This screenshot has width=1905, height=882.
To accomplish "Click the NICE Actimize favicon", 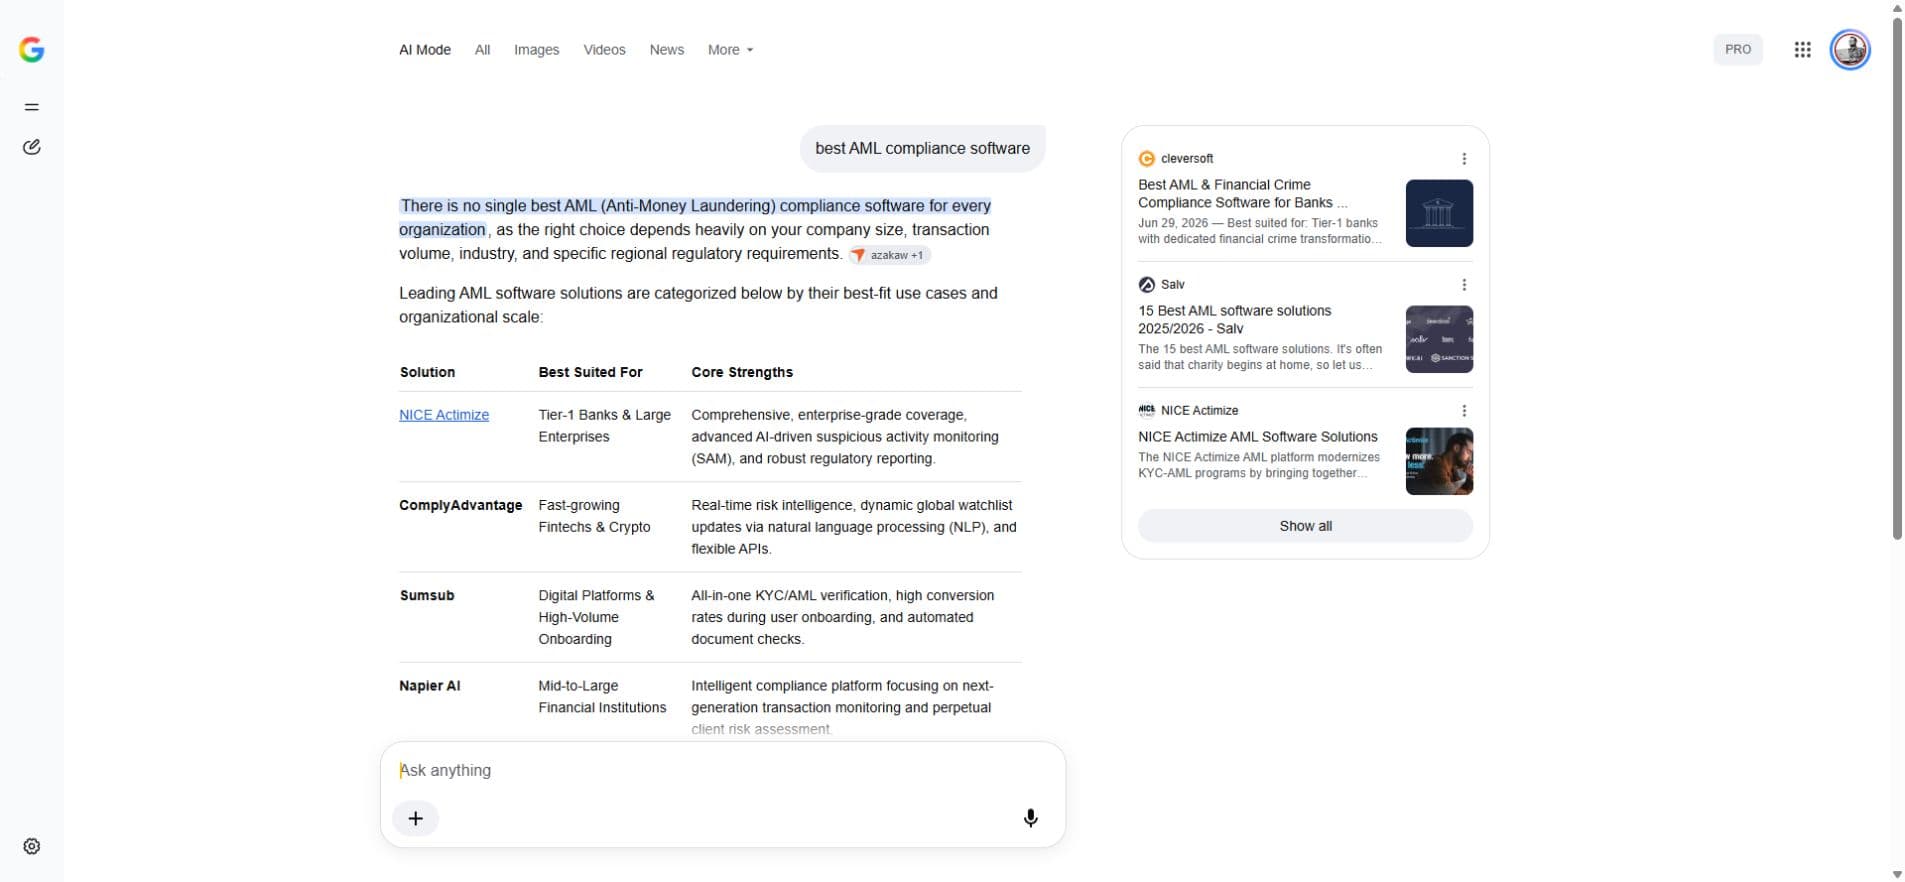I will point(1146,410).
